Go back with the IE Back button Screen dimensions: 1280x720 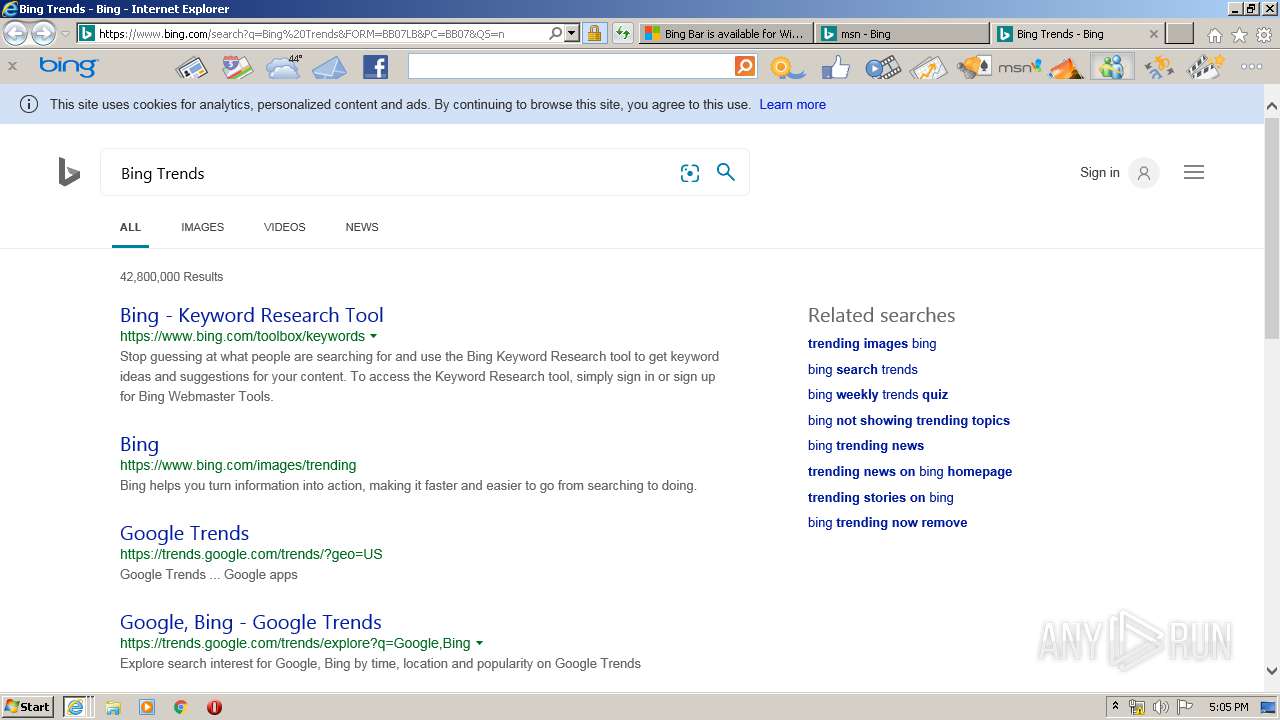(15, 33)
